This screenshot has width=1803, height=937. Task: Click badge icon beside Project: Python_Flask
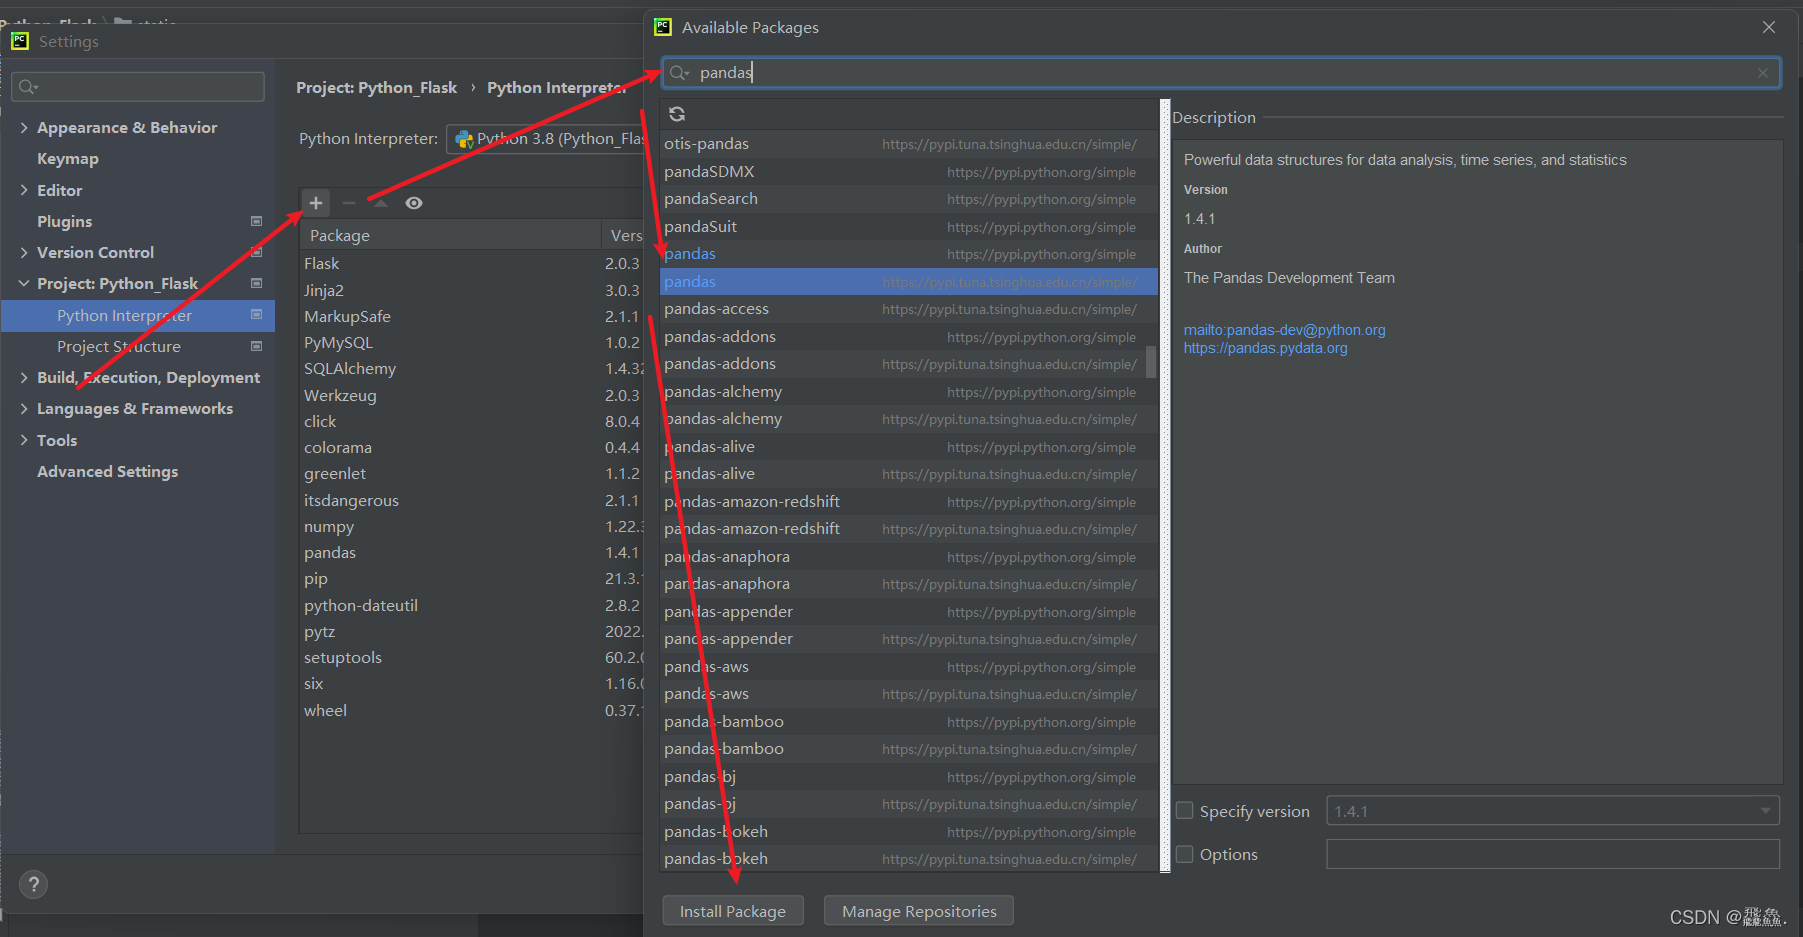(x=257, y=284)
